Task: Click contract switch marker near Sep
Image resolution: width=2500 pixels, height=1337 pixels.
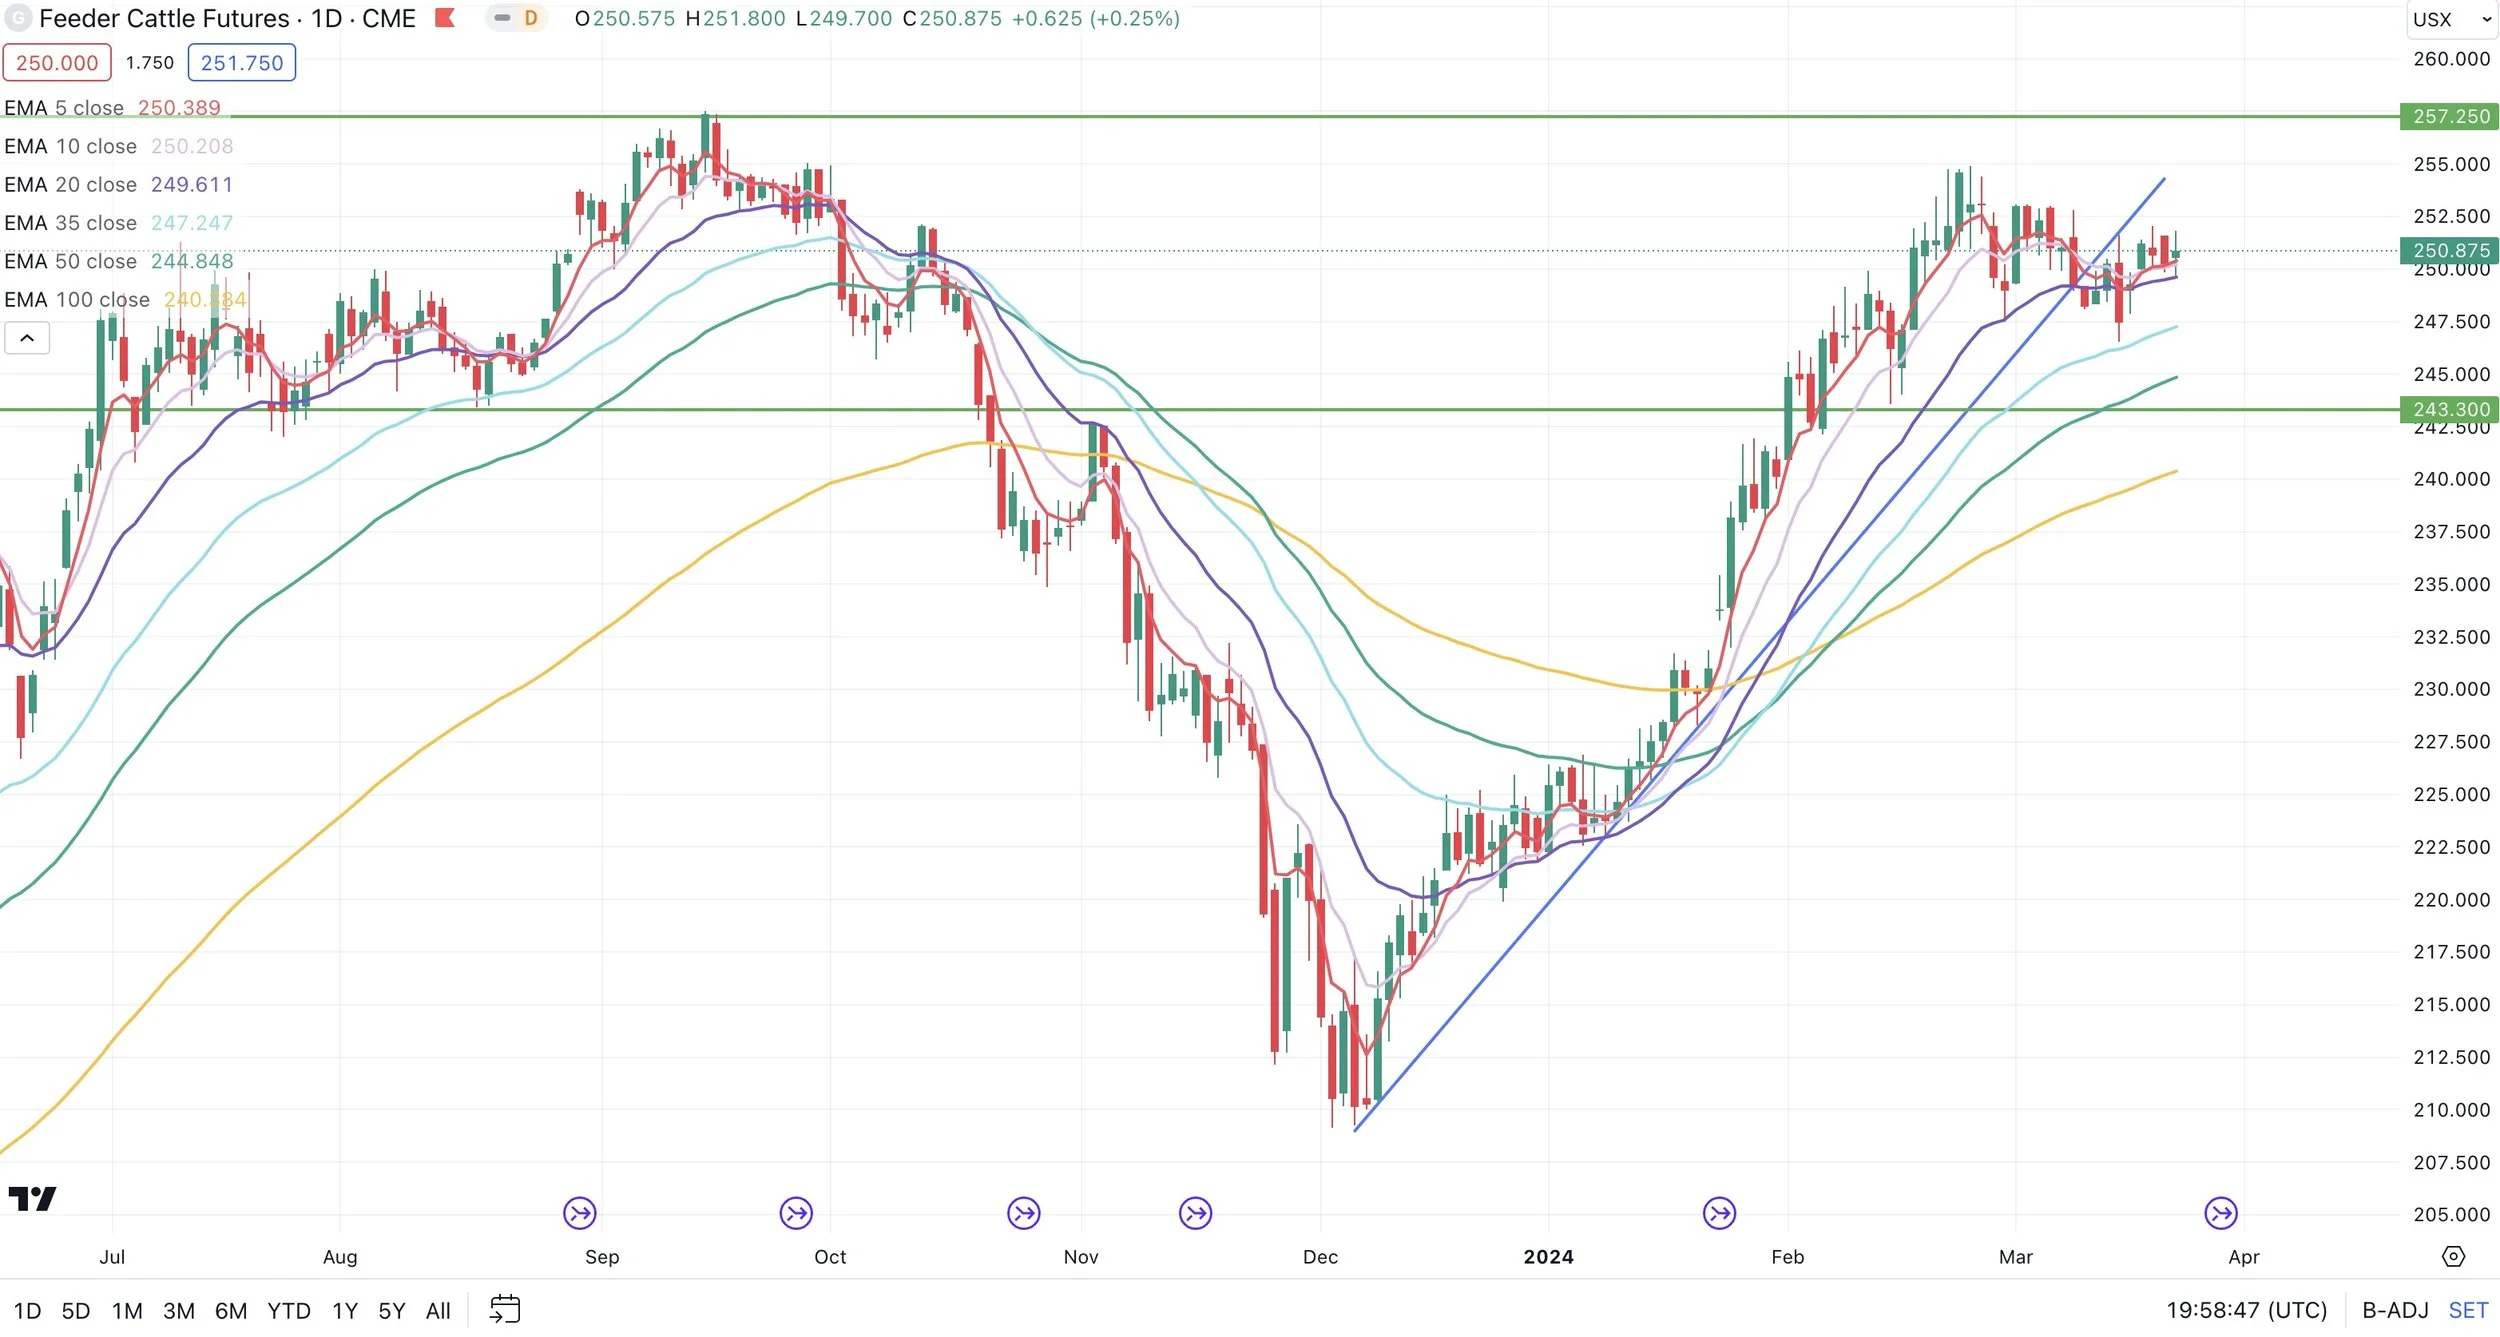Action: coord(580,1213)
